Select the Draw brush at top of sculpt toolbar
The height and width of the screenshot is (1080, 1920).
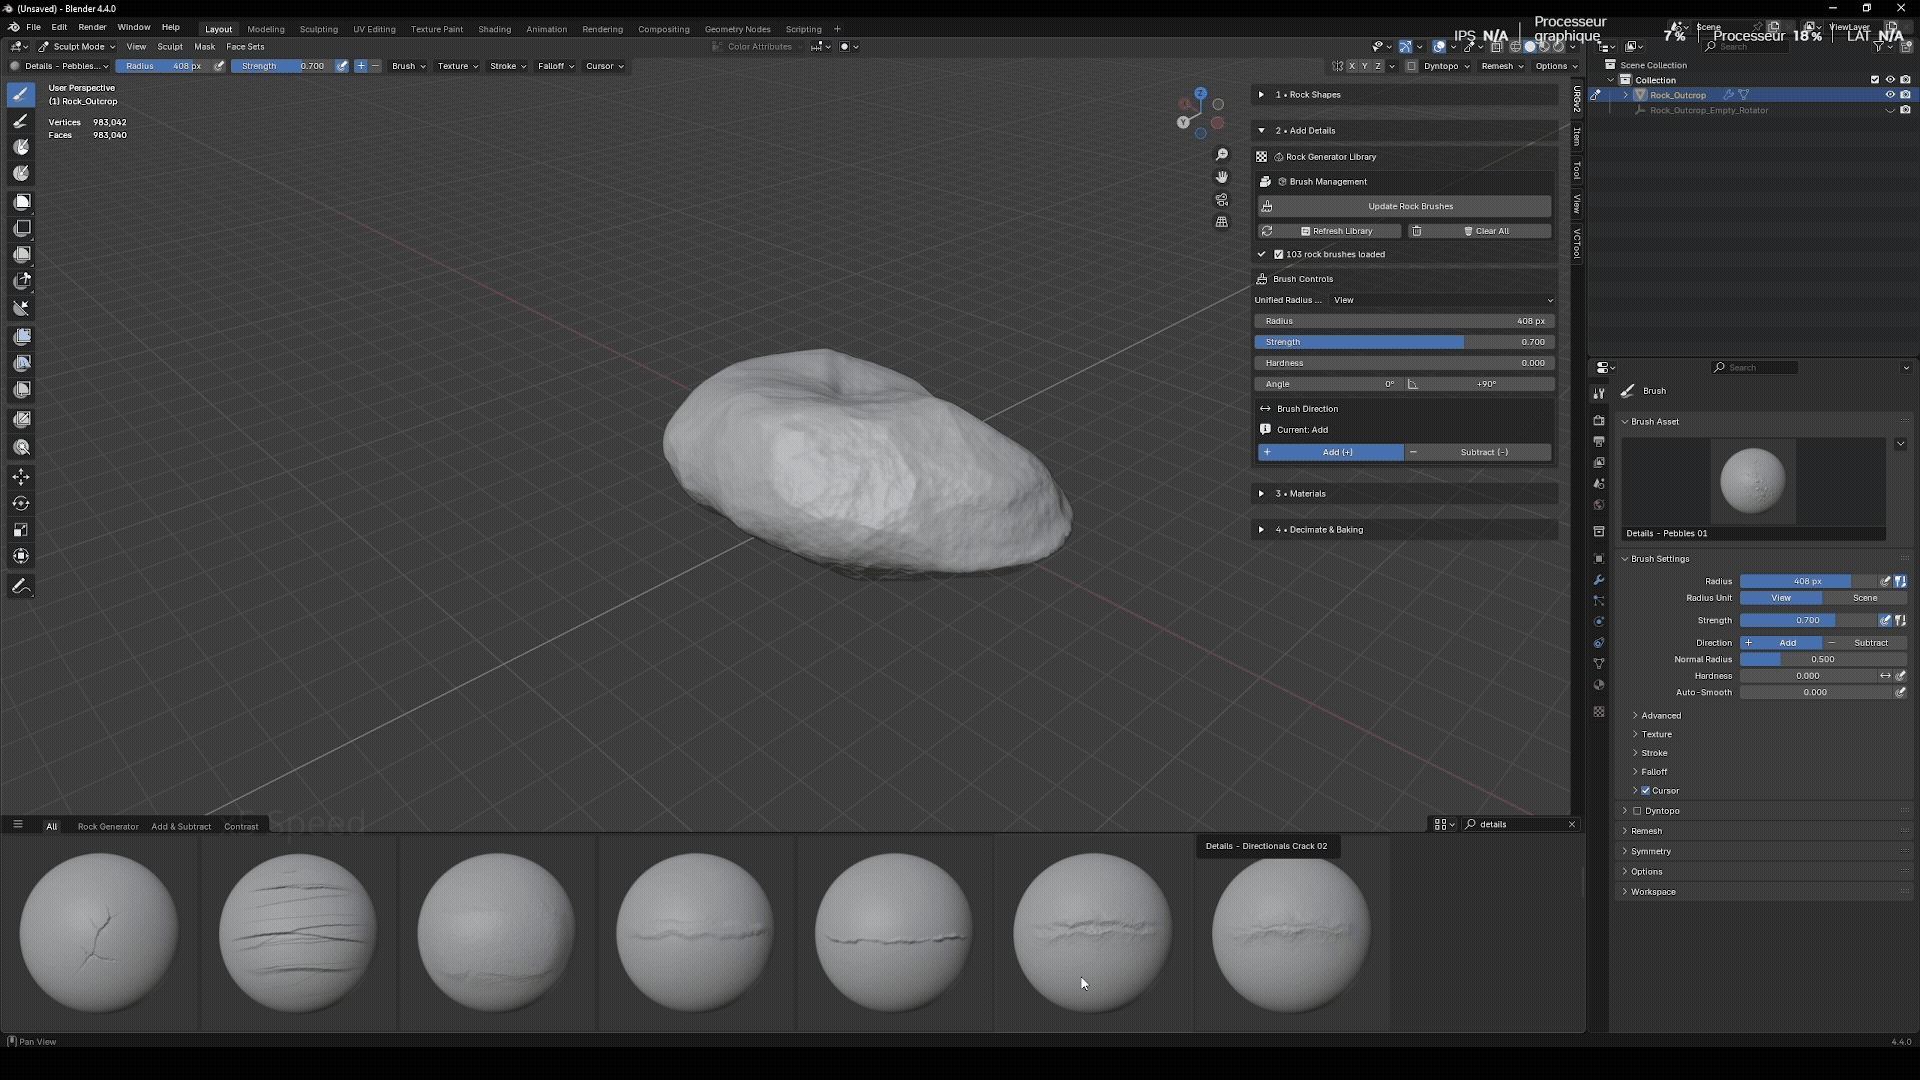click(21, 94)
